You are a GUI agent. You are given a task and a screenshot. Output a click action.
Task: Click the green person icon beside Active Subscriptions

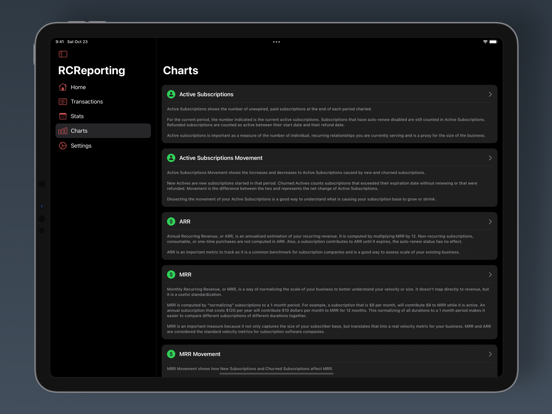point(171,94)
